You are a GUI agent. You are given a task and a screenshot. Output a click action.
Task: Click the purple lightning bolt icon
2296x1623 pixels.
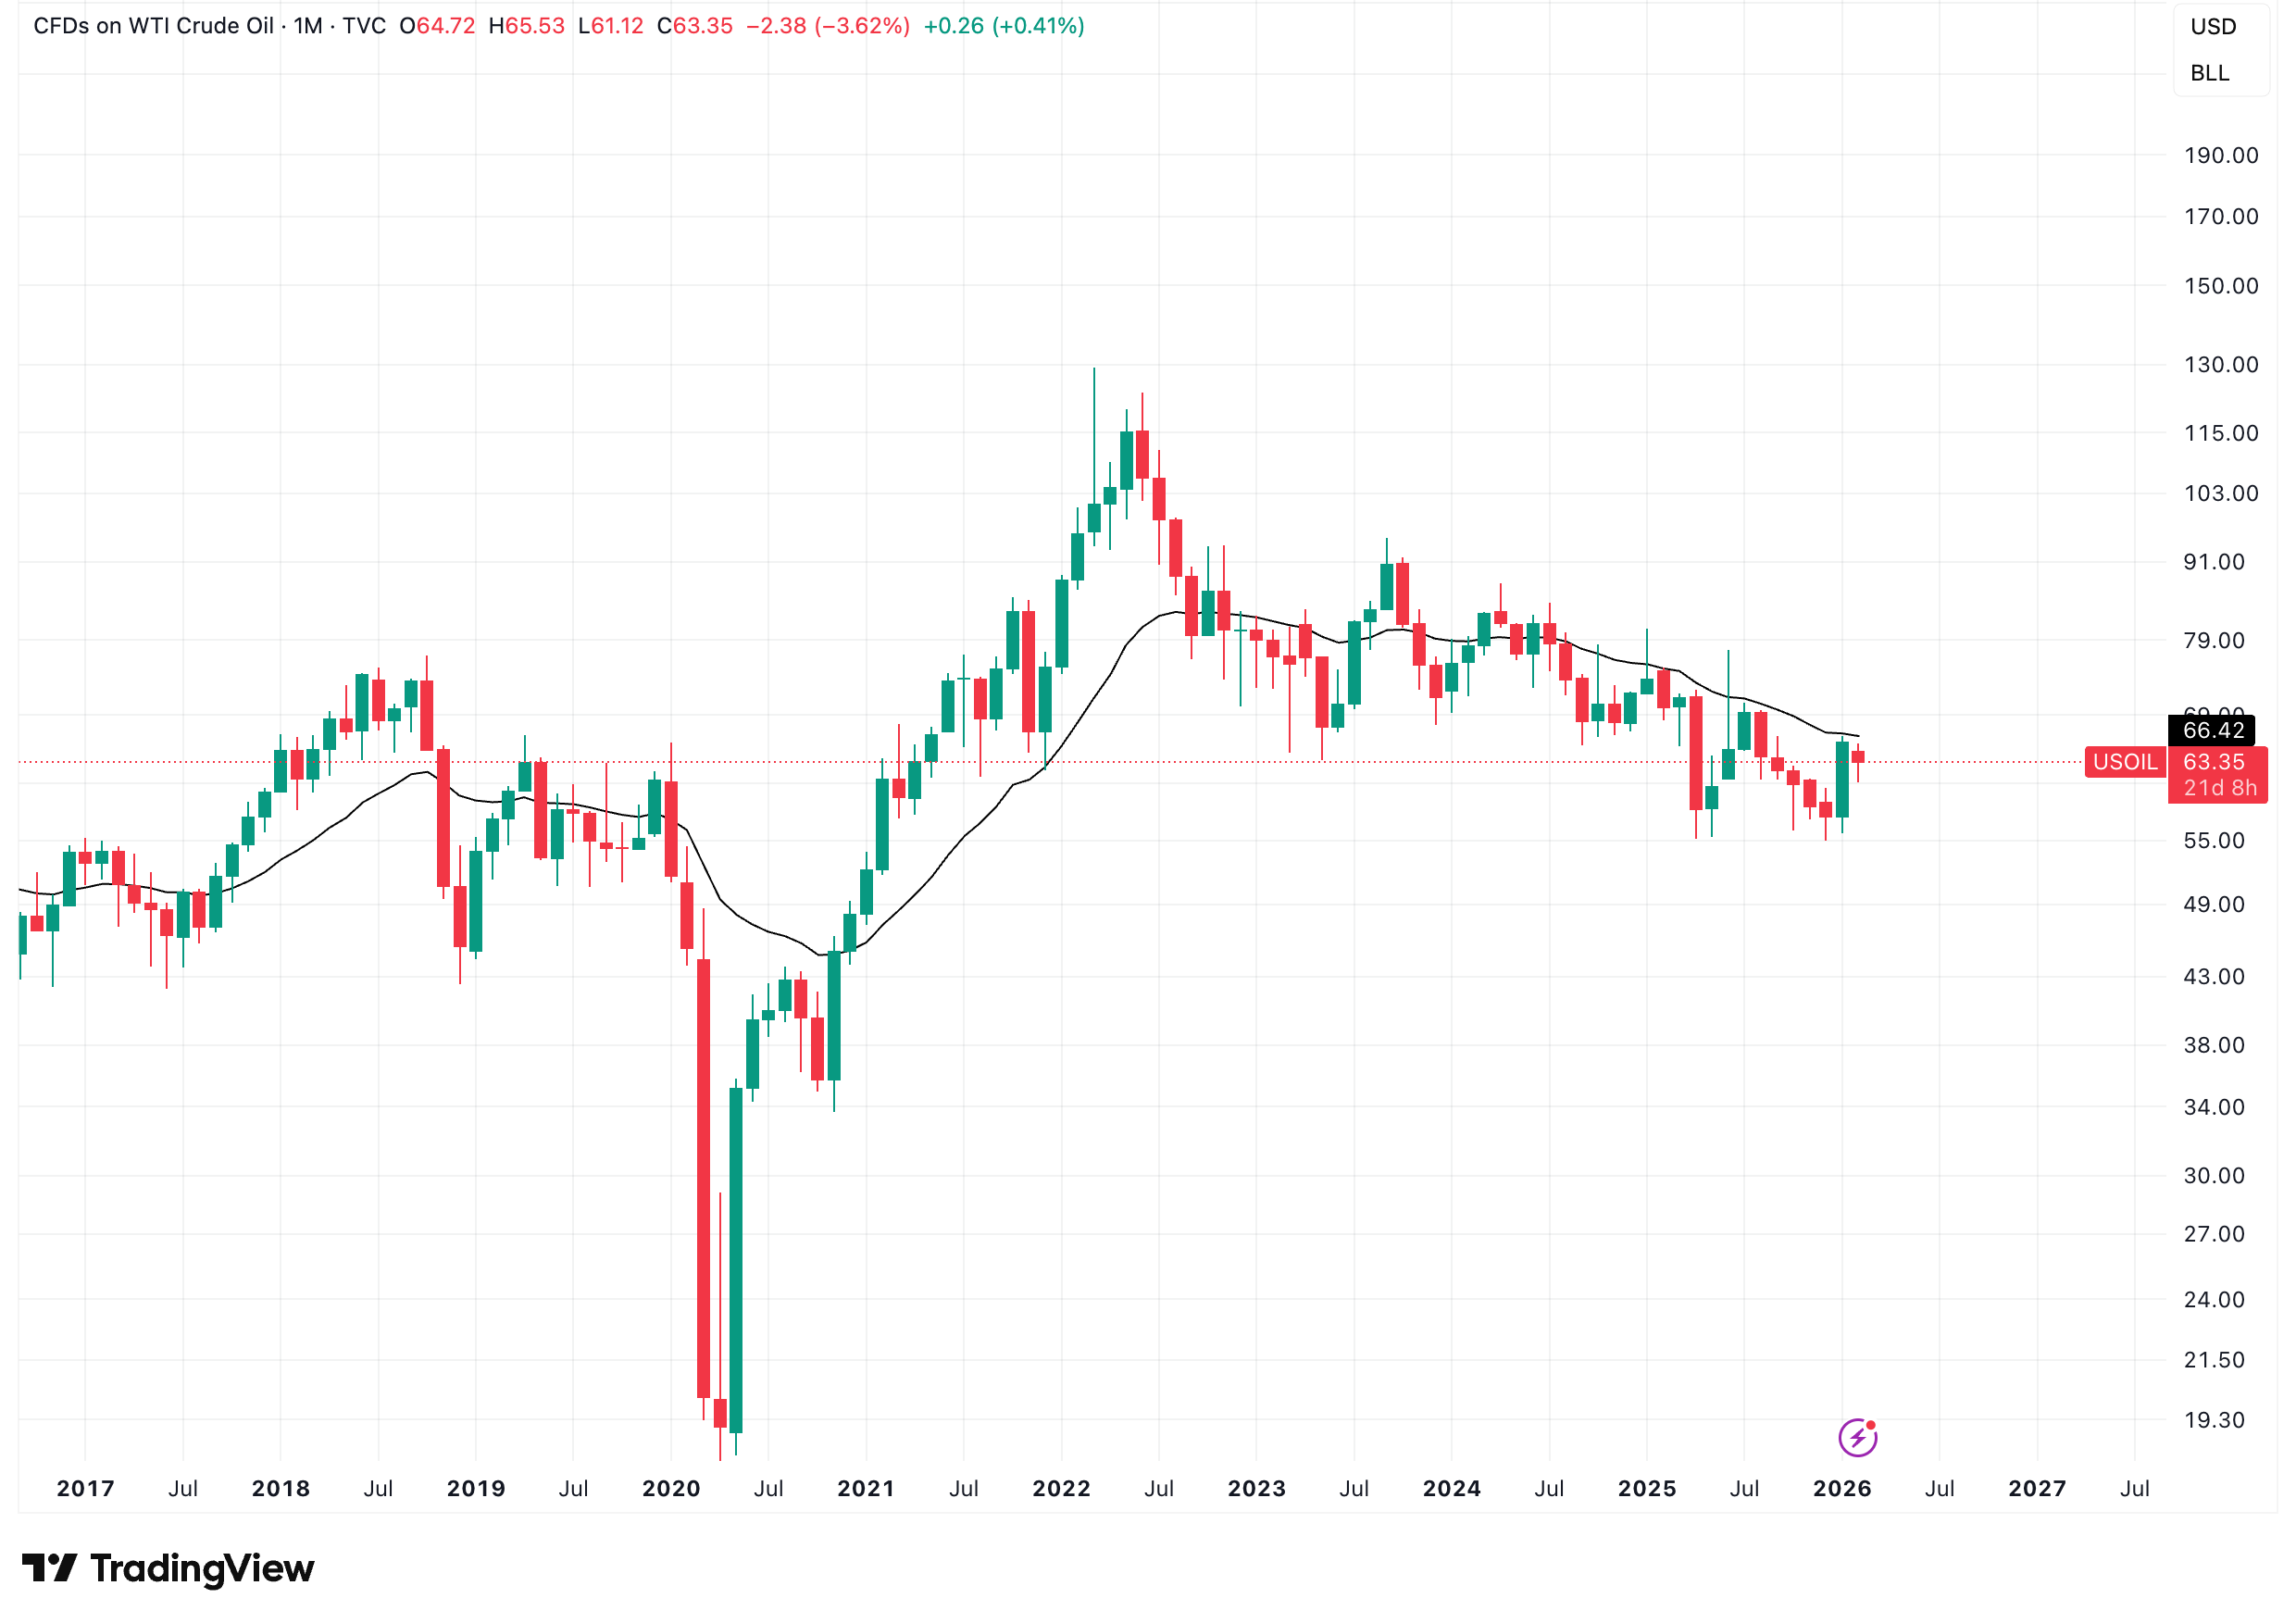(x=1857, y=1438)
